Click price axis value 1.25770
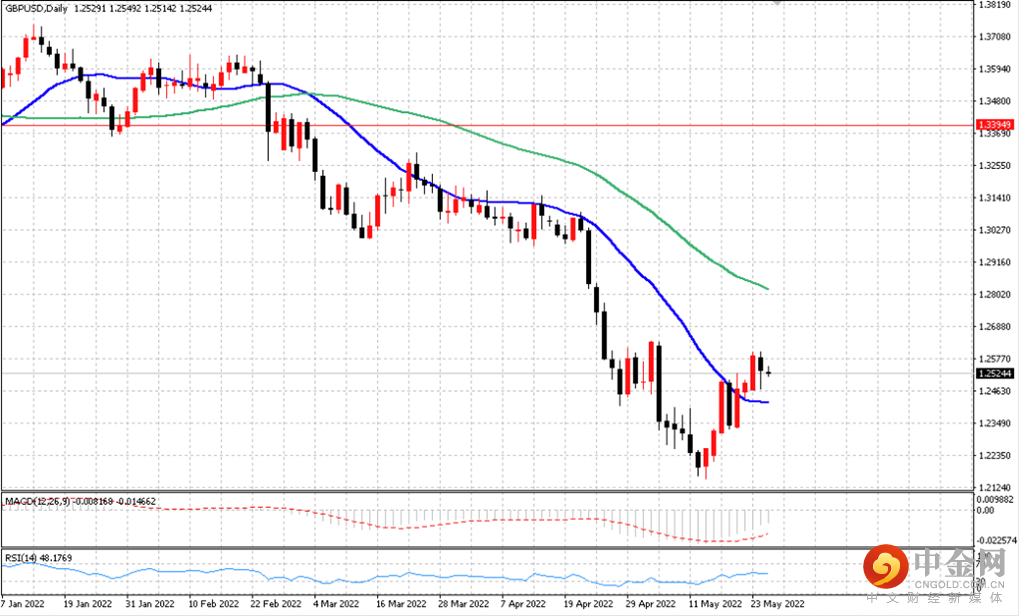Screen dimensions: 1020x616 coord(995,359)
